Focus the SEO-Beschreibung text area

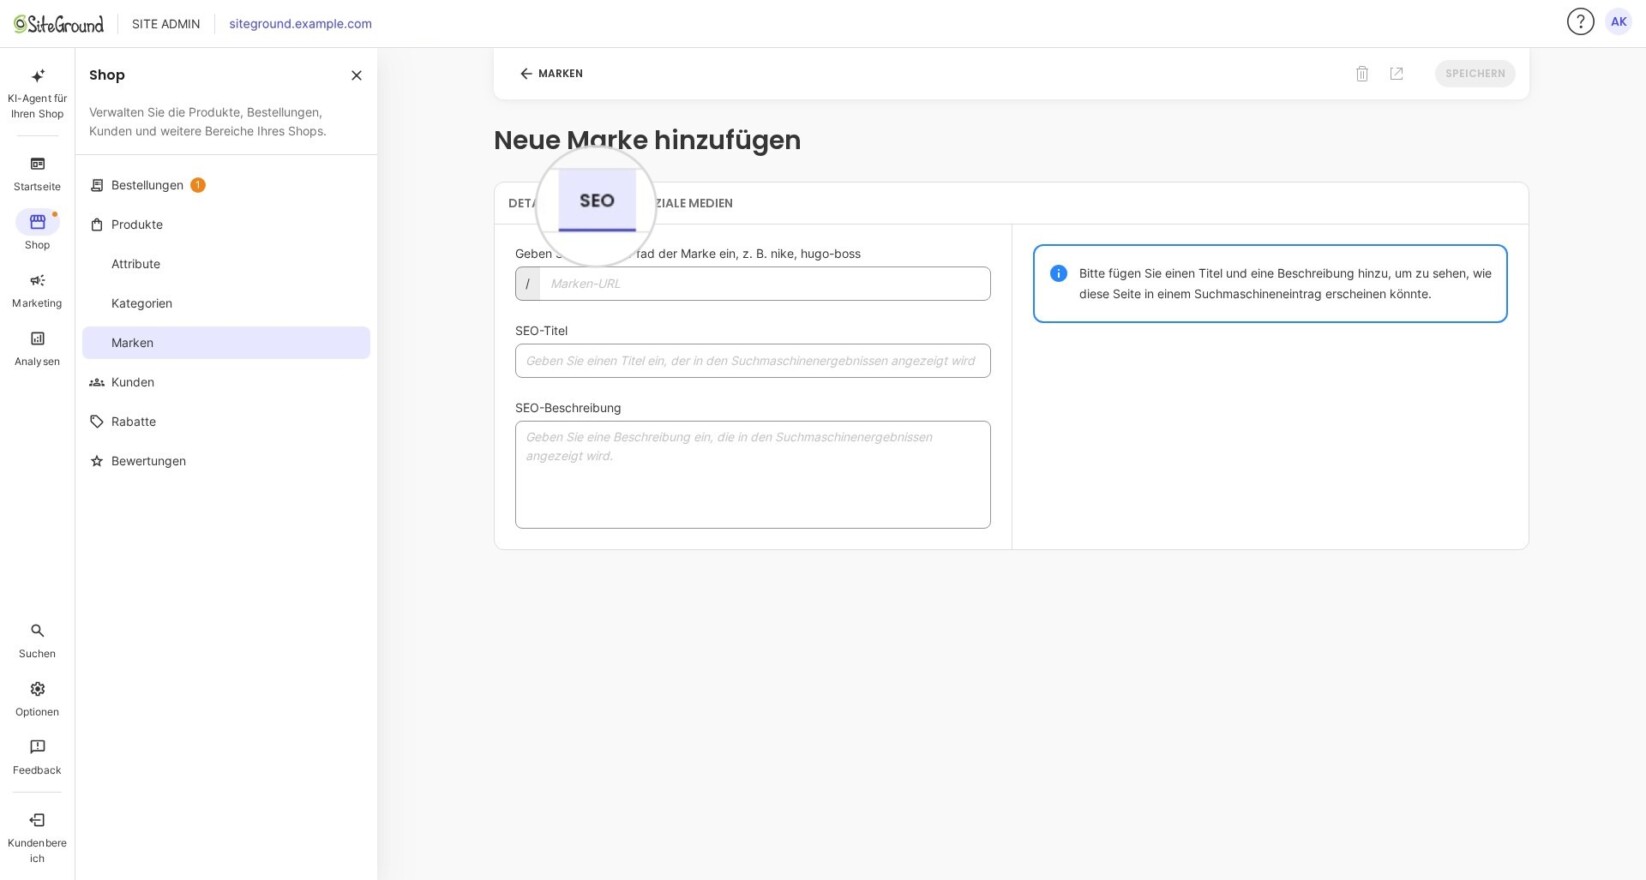(752, 474)
